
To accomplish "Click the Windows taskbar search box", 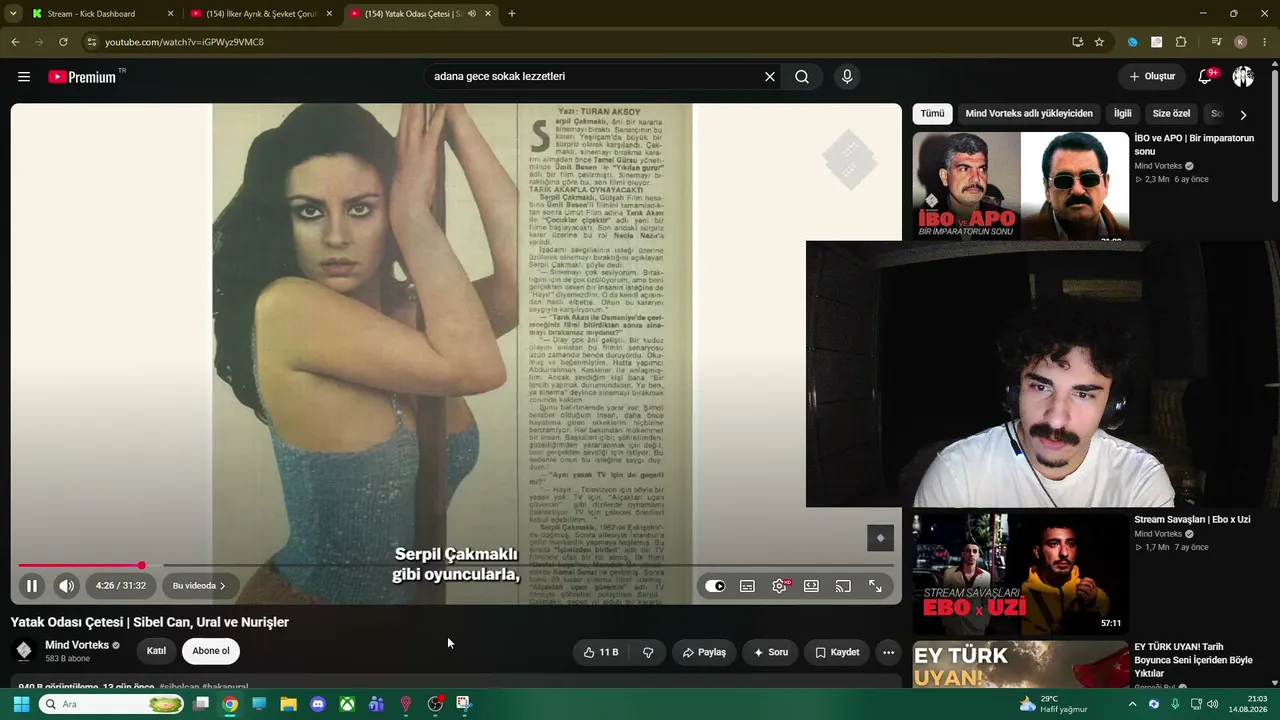I will coord(112,704).
